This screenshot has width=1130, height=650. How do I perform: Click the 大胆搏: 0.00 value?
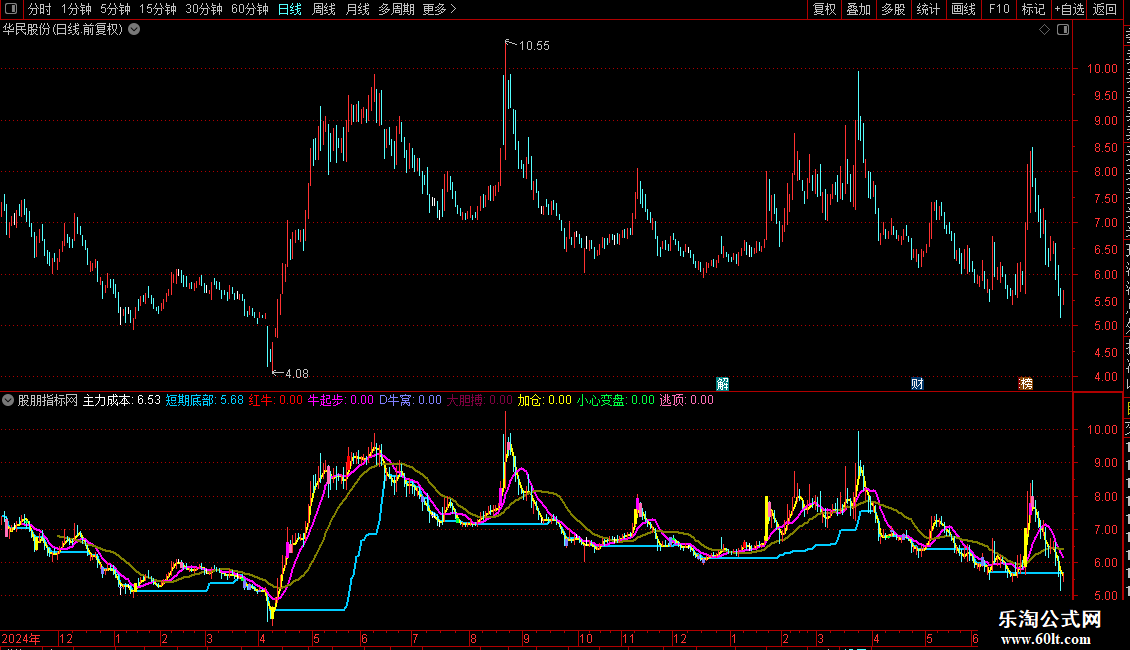(x=480, y=400)
